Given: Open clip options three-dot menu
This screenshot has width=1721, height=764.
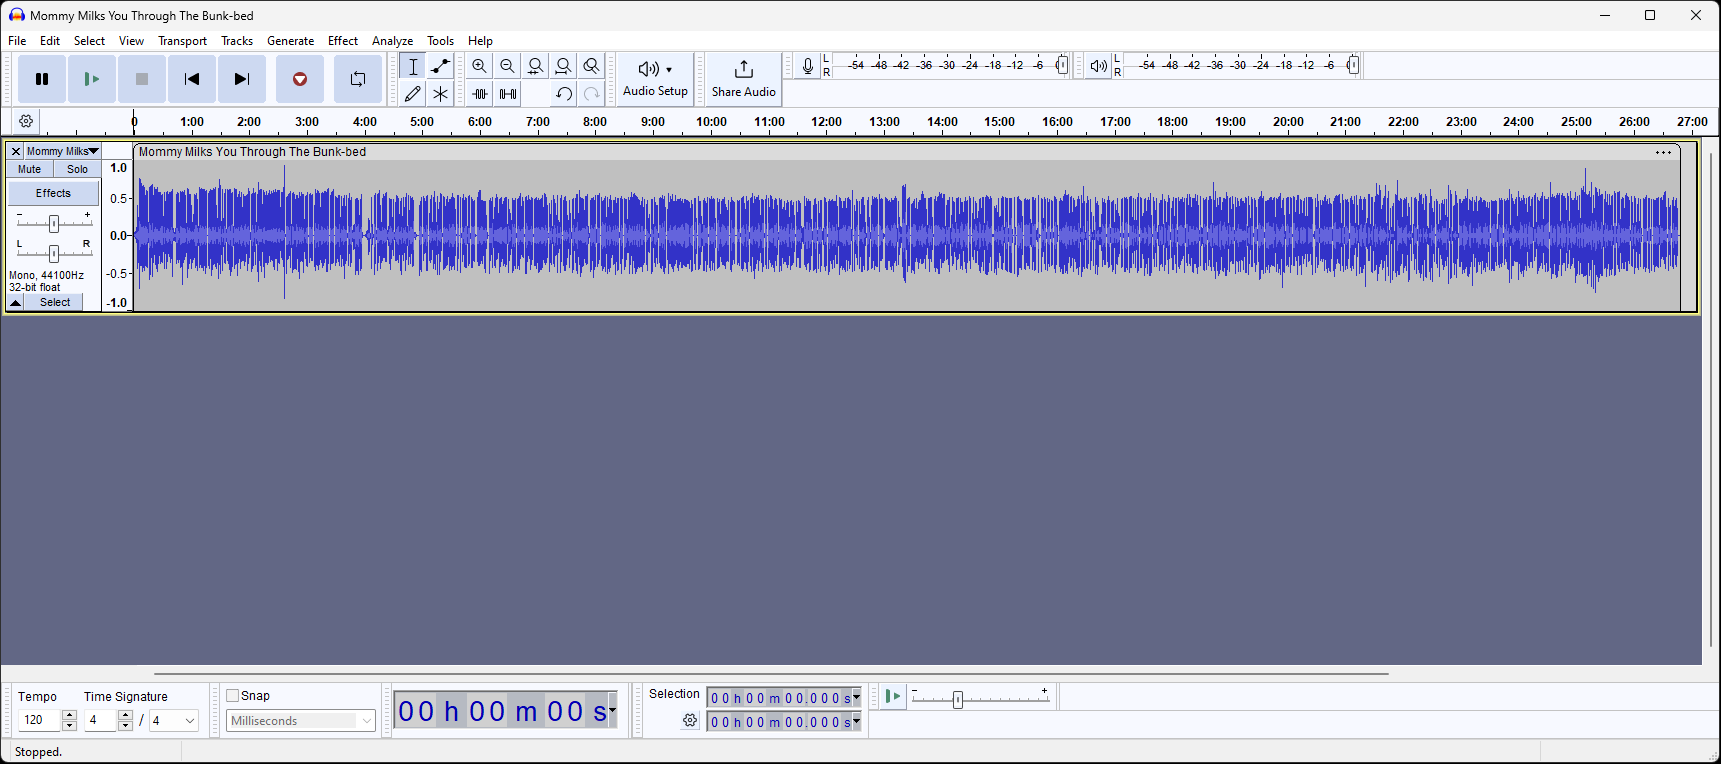Looking at the screenshot, I should tap(1663, 152).
